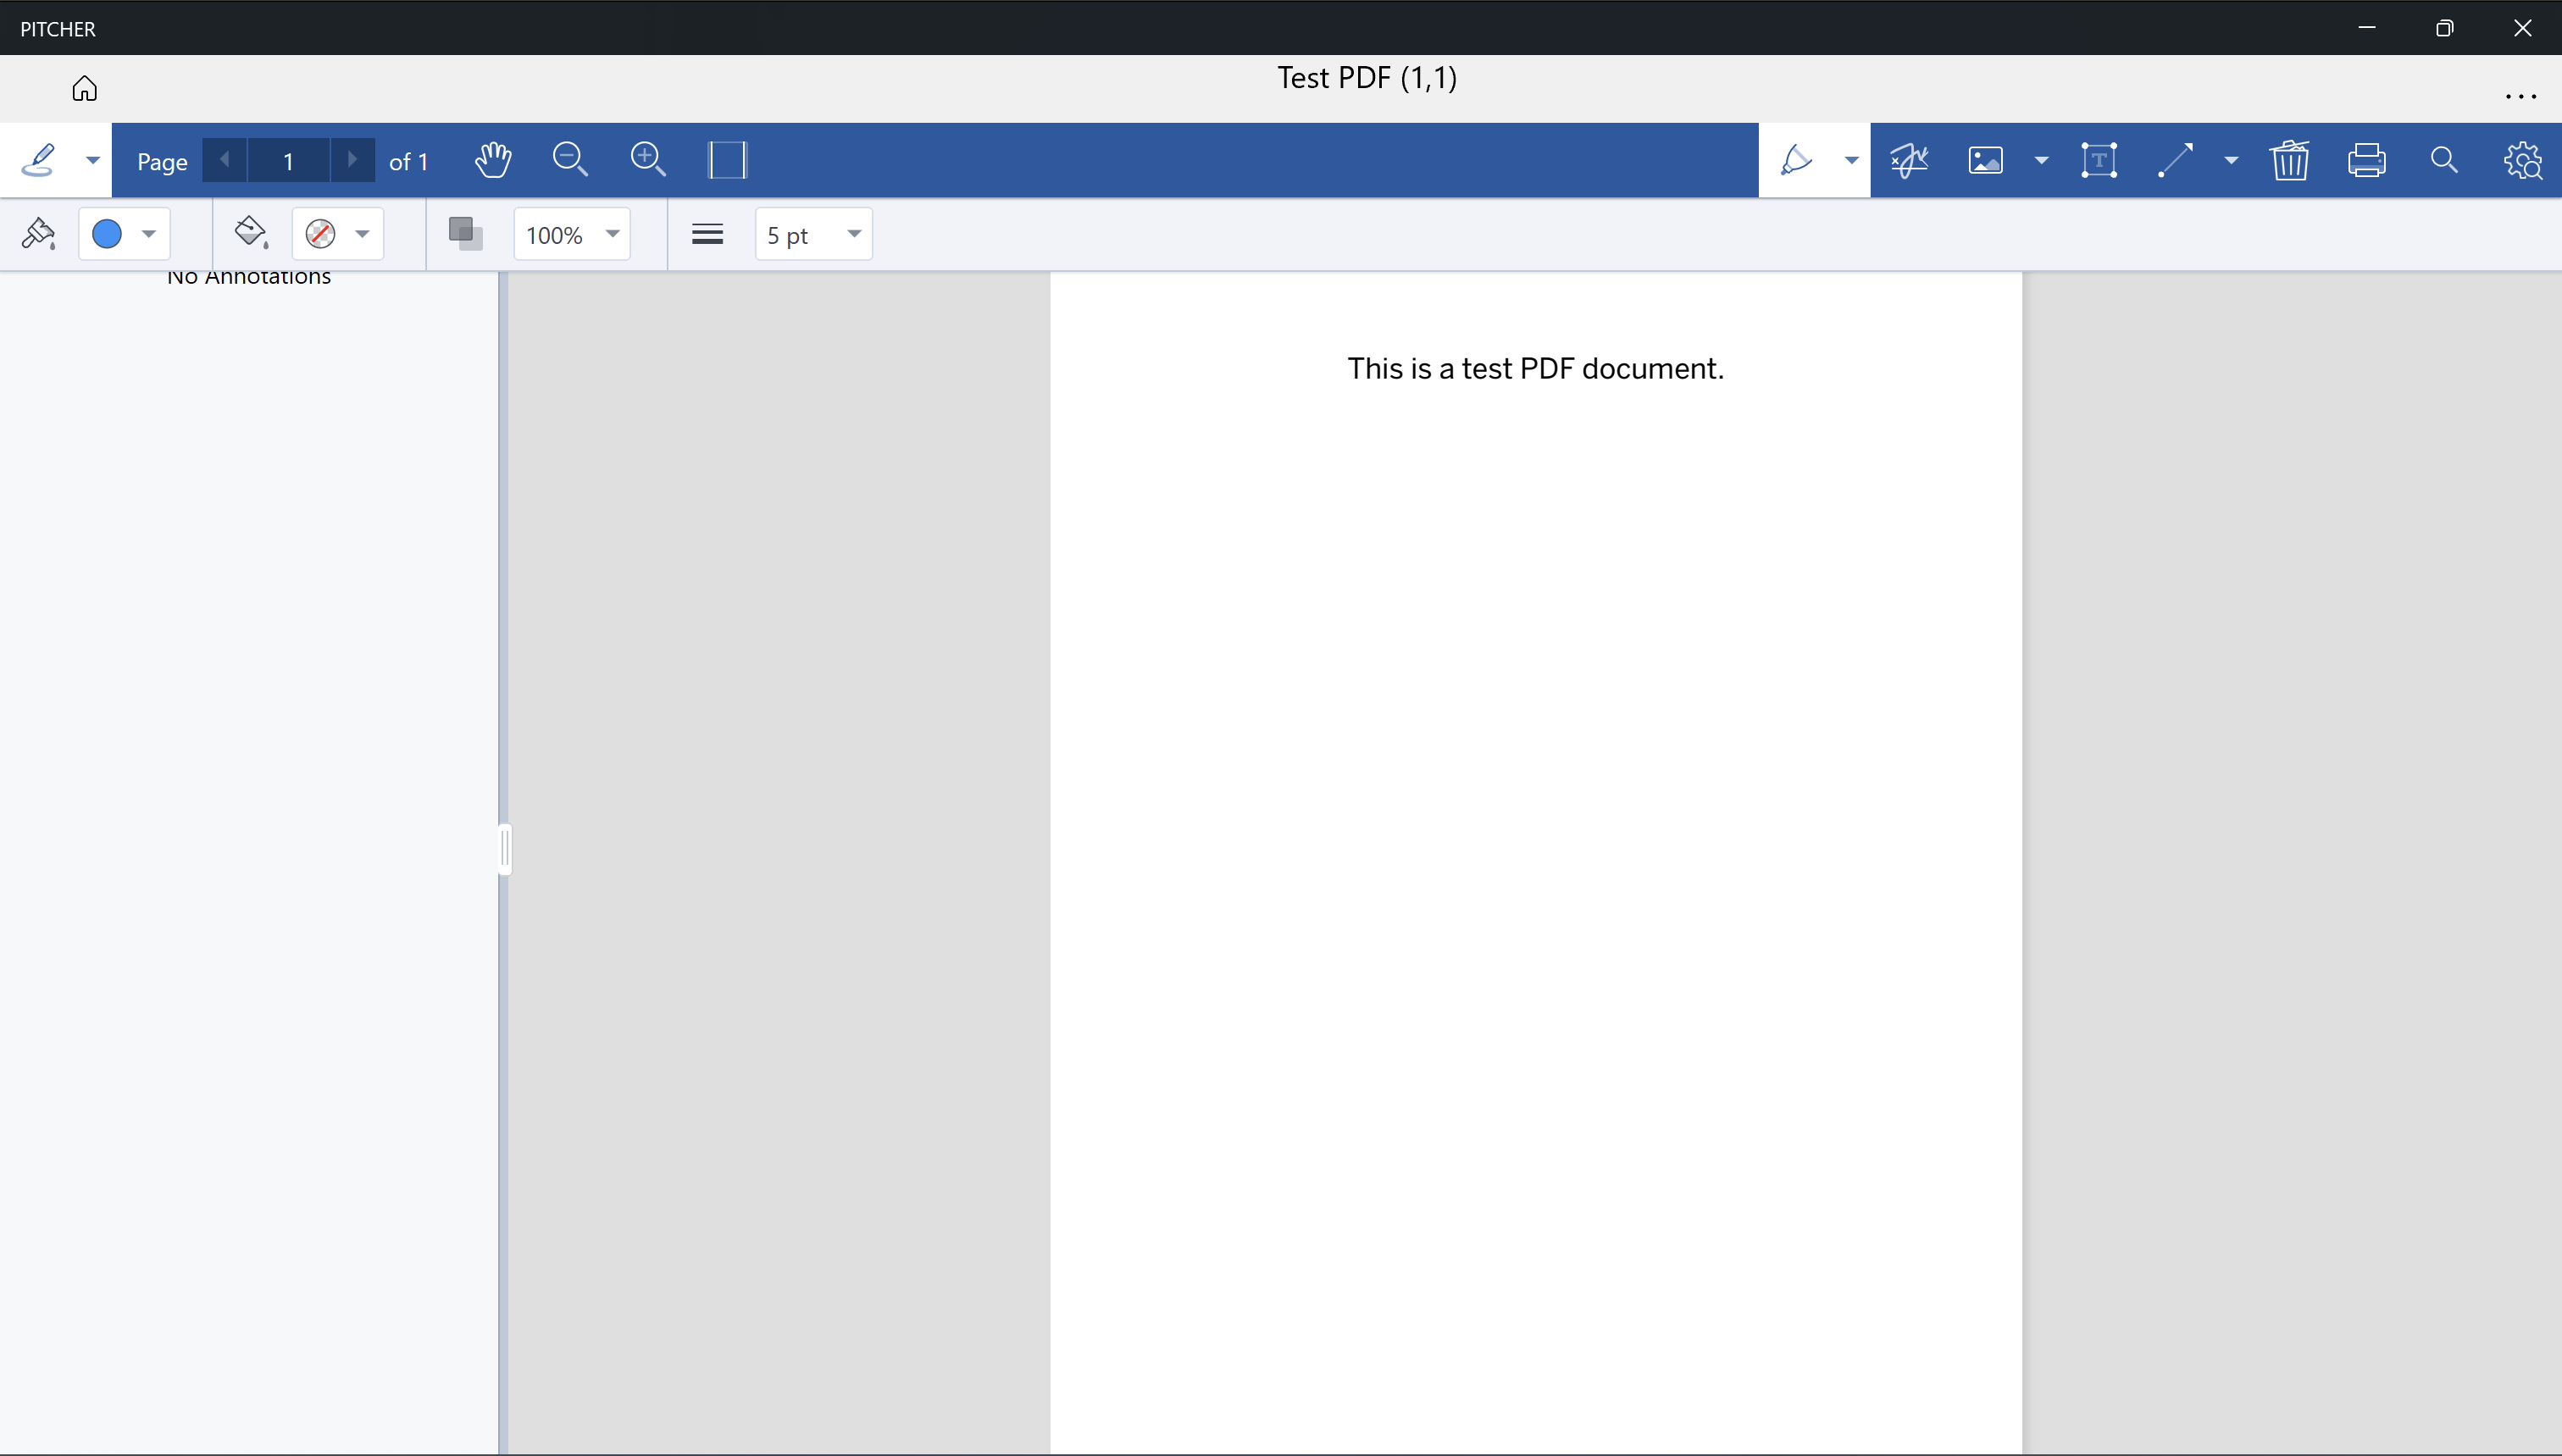This screenshot has width=2562, height=1456.
Task: Go to the next page arrow
Action: pyautogui.click(x=352, y=160)
